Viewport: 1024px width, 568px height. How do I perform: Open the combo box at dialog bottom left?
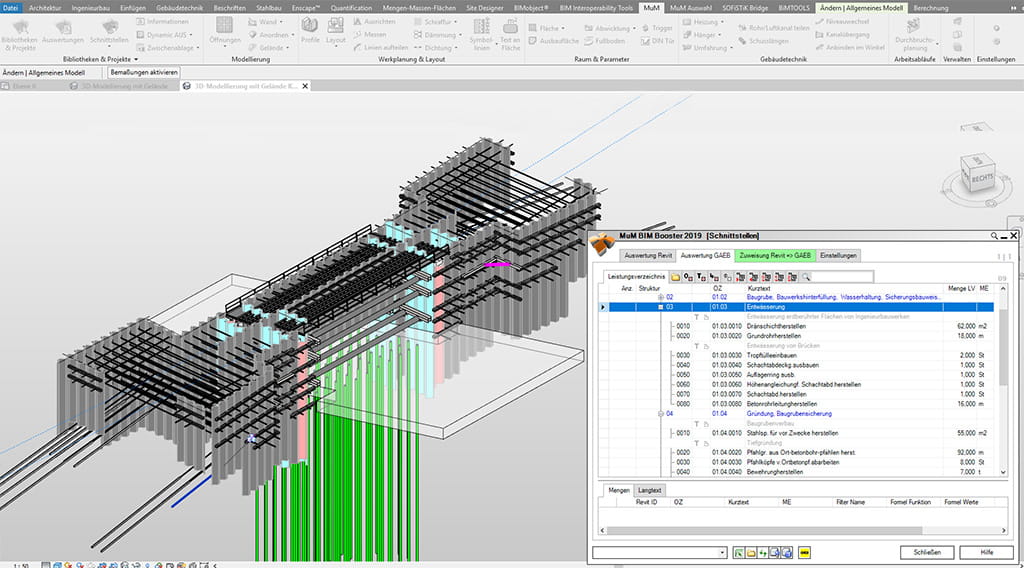[722, 552]
